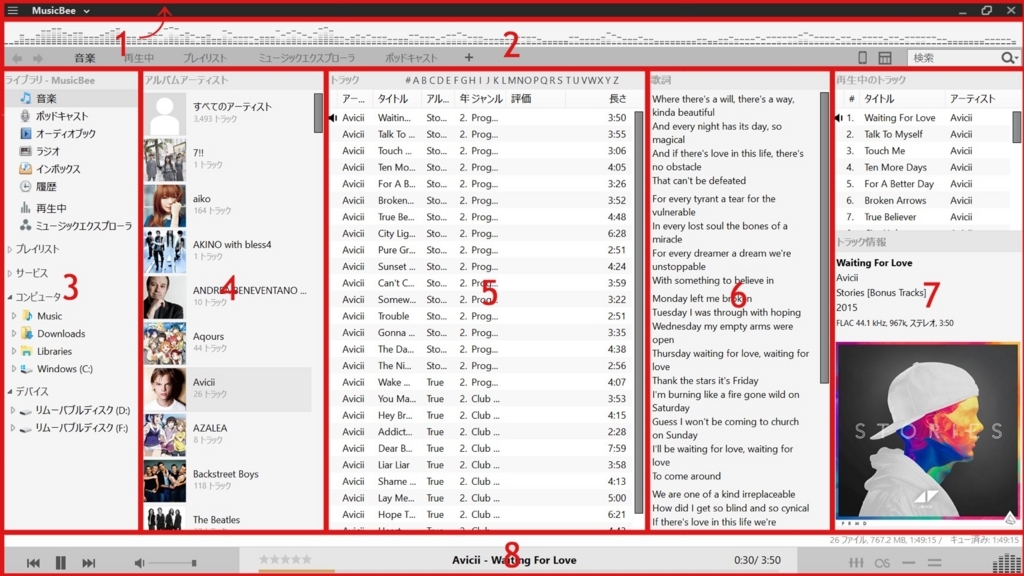Switch to the ミュージックエクスプローラ tab
Viewport: 1024px width, 576px height.
point(306,58)
